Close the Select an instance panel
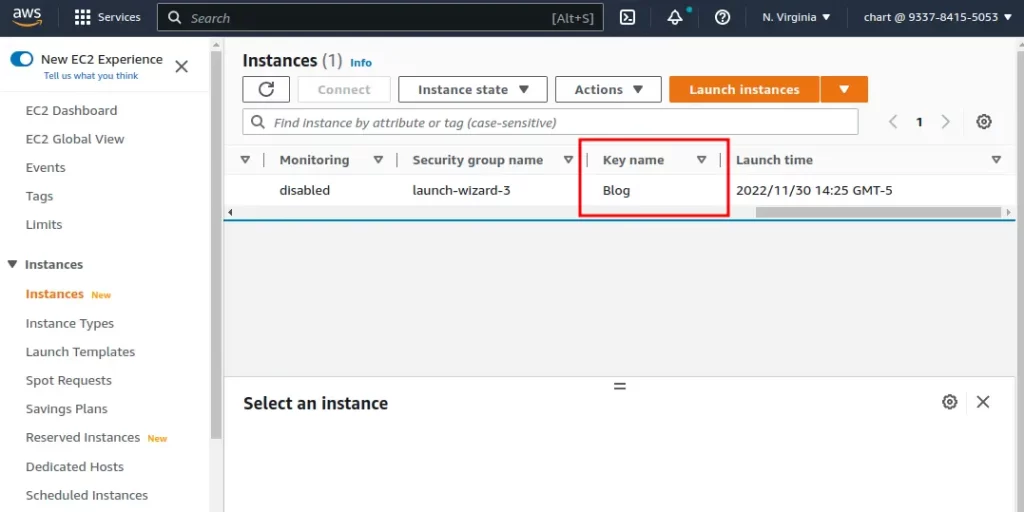Screen dimensions: 1024x512 click(x=983, y=402)
